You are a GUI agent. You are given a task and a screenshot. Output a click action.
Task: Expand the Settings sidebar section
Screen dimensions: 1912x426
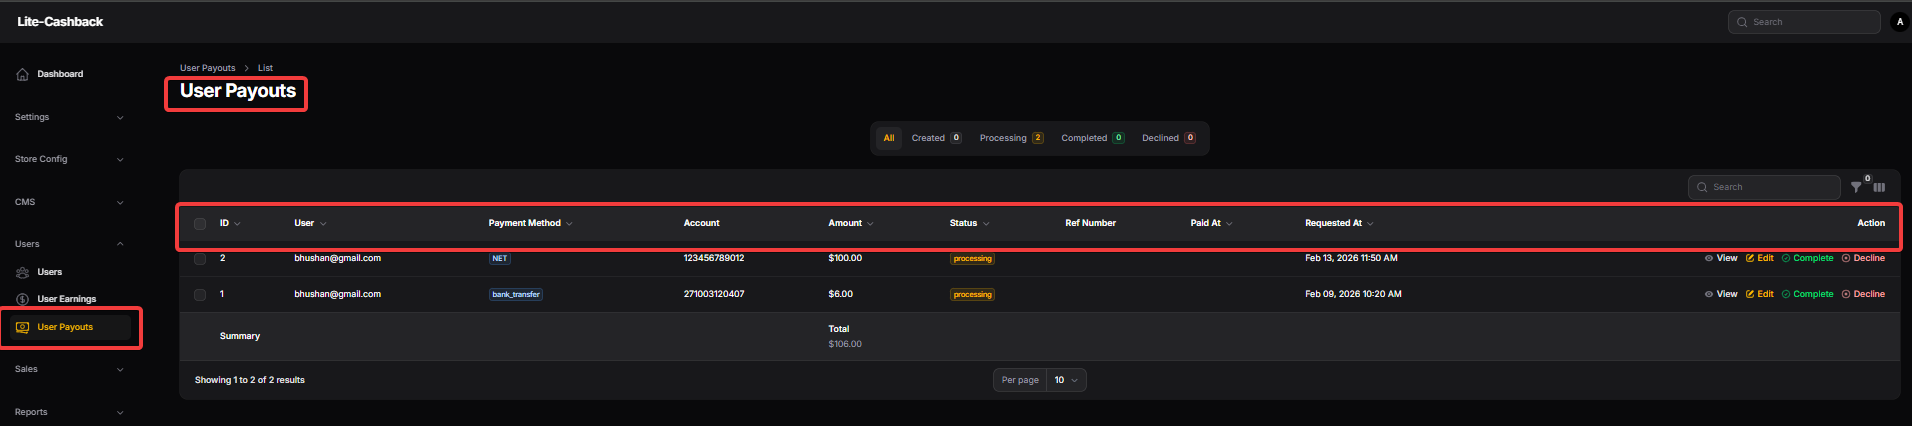pyautogui.click(x=68, y=117)
